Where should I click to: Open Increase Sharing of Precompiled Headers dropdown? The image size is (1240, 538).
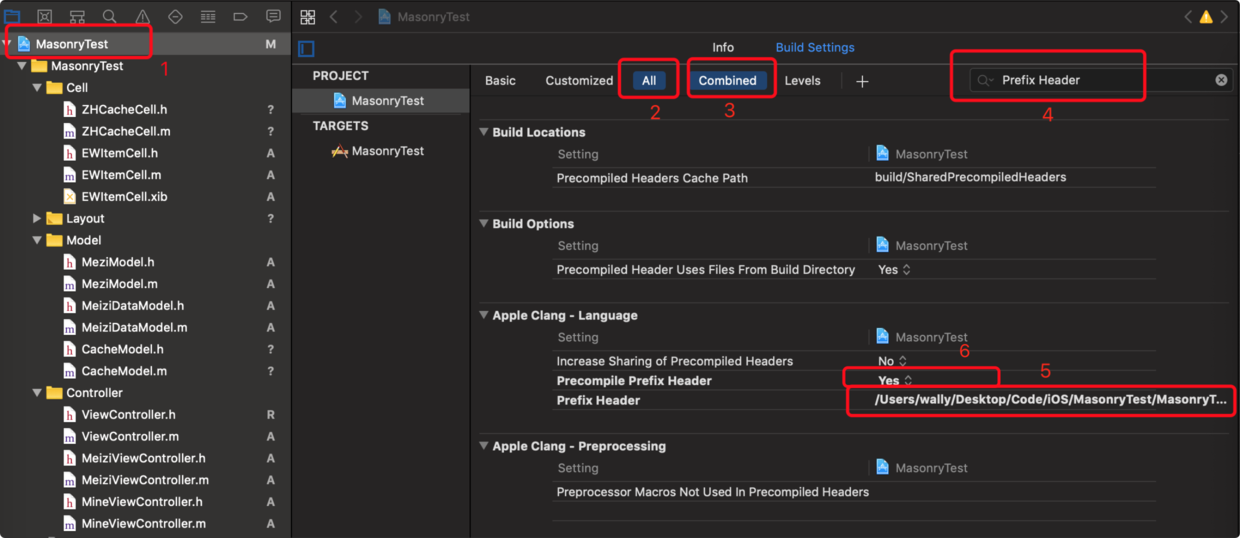click(x=892, y=361)
